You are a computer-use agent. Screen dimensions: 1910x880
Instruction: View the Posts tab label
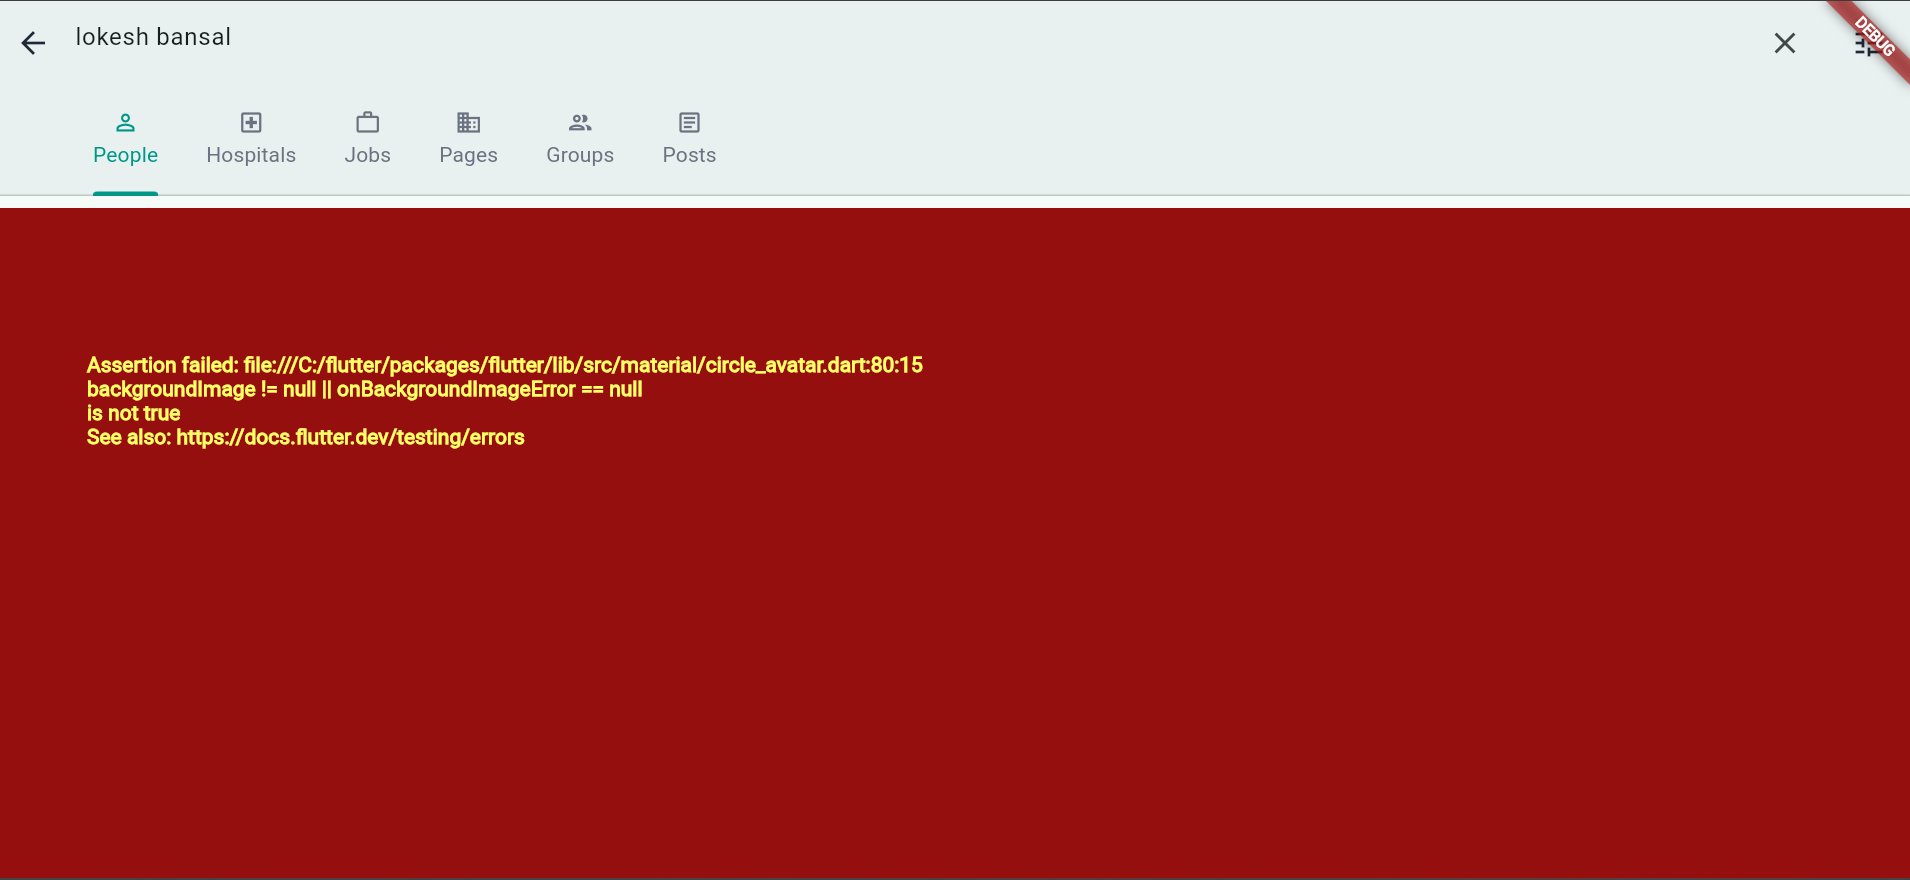tap(689, 155)
